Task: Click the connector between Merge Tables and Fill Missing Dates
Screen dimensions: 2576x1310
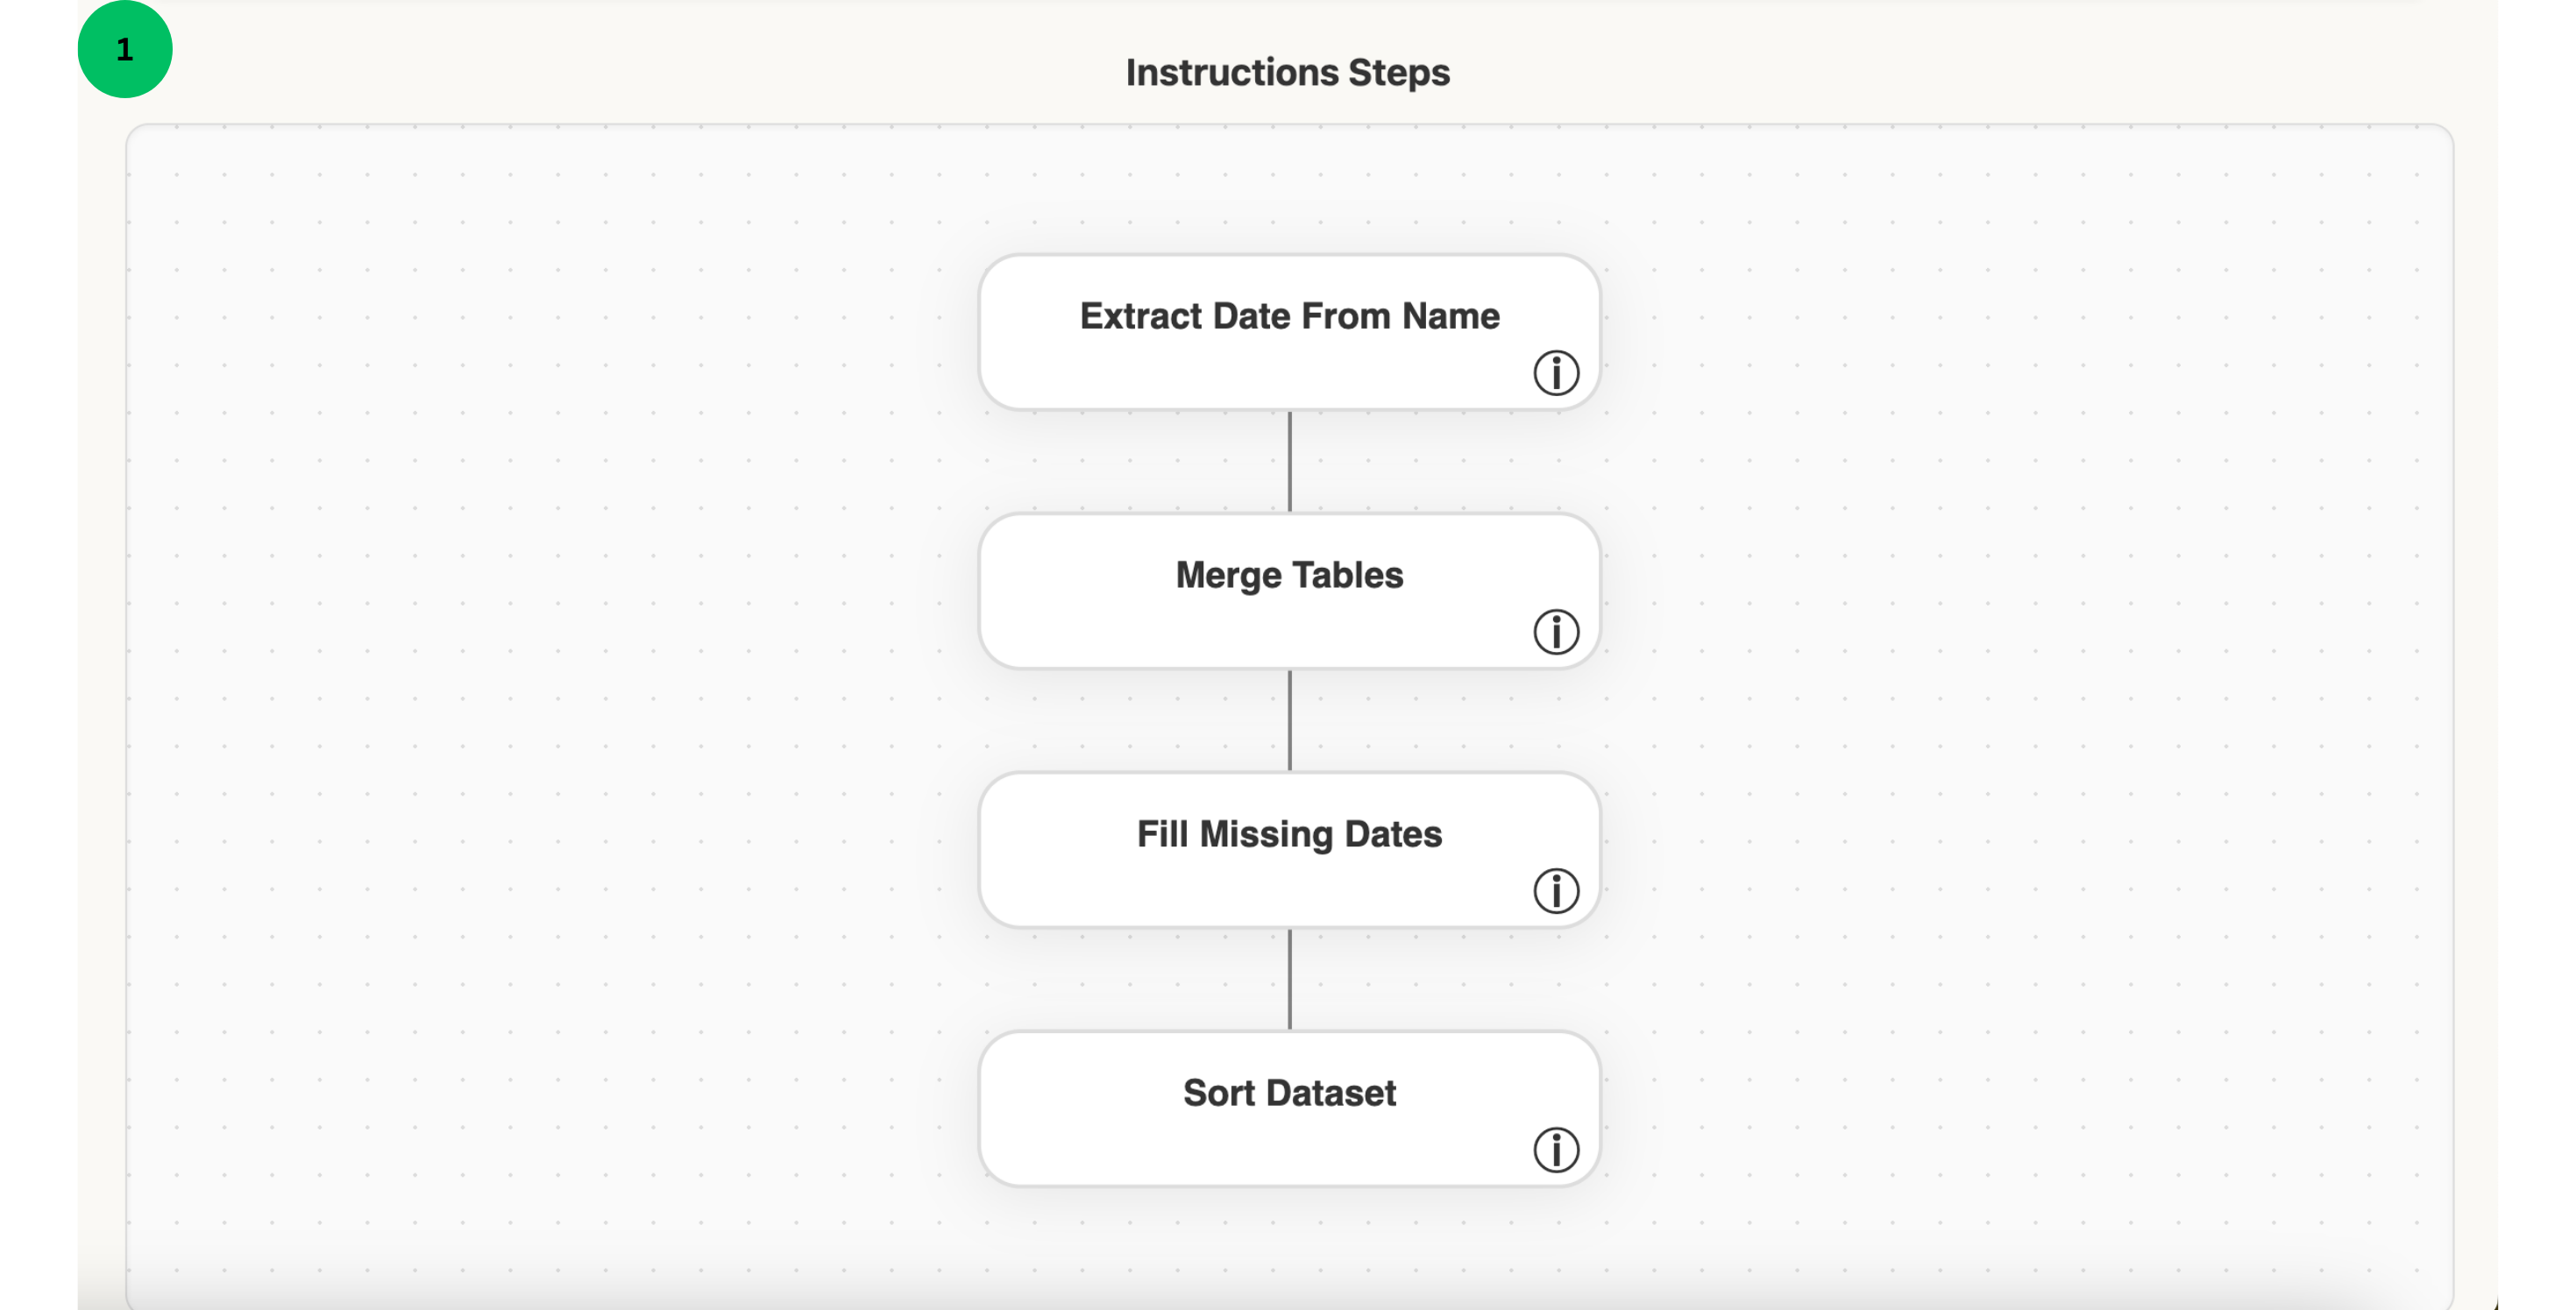Action: pyautogui.click(x=1290, y=721)
